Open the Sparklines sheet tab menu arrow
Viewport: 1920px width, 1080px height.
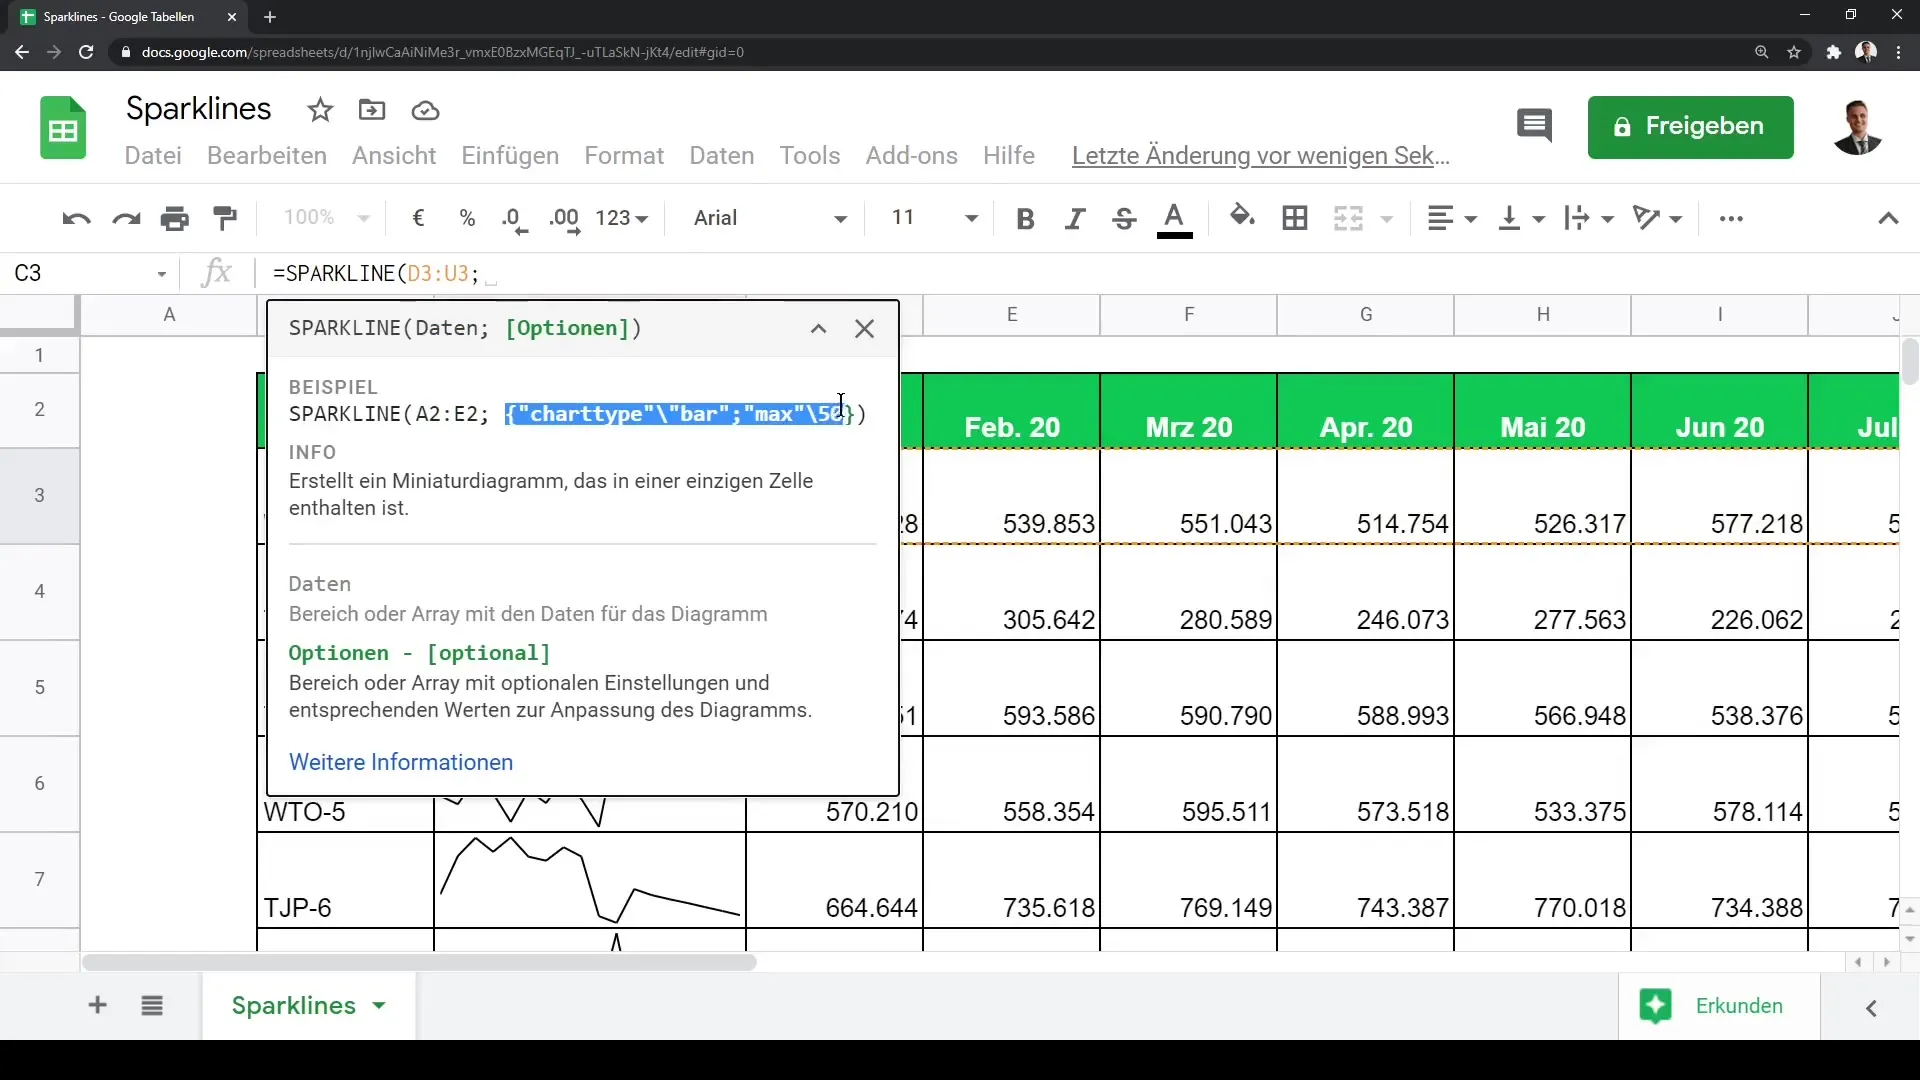pyautogui.click(x=379, y=1005)
